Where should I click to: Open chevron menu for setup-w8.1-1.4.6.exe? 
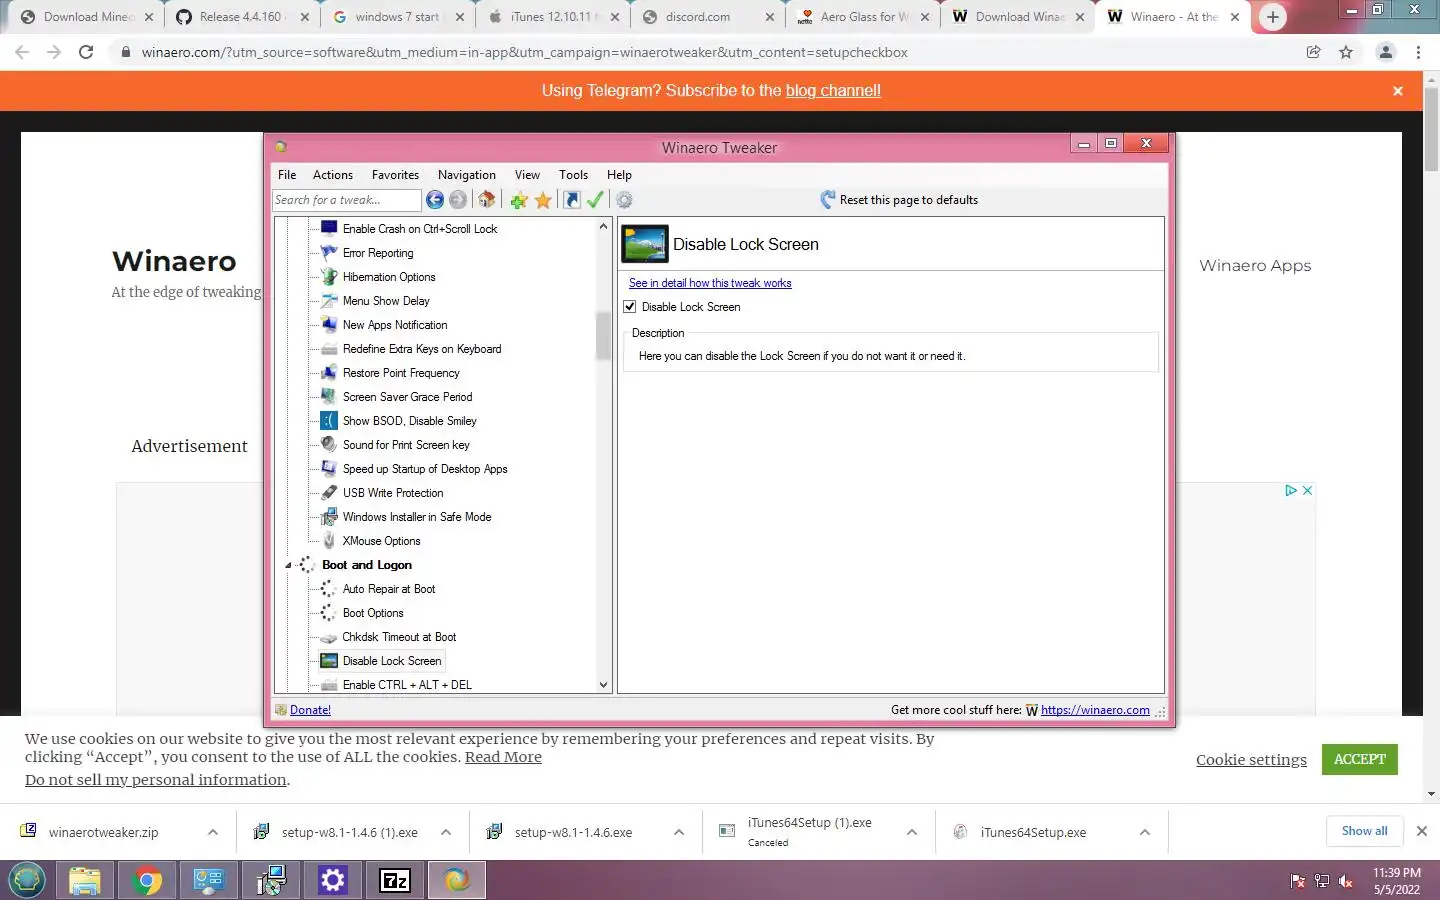coord(679,832)
